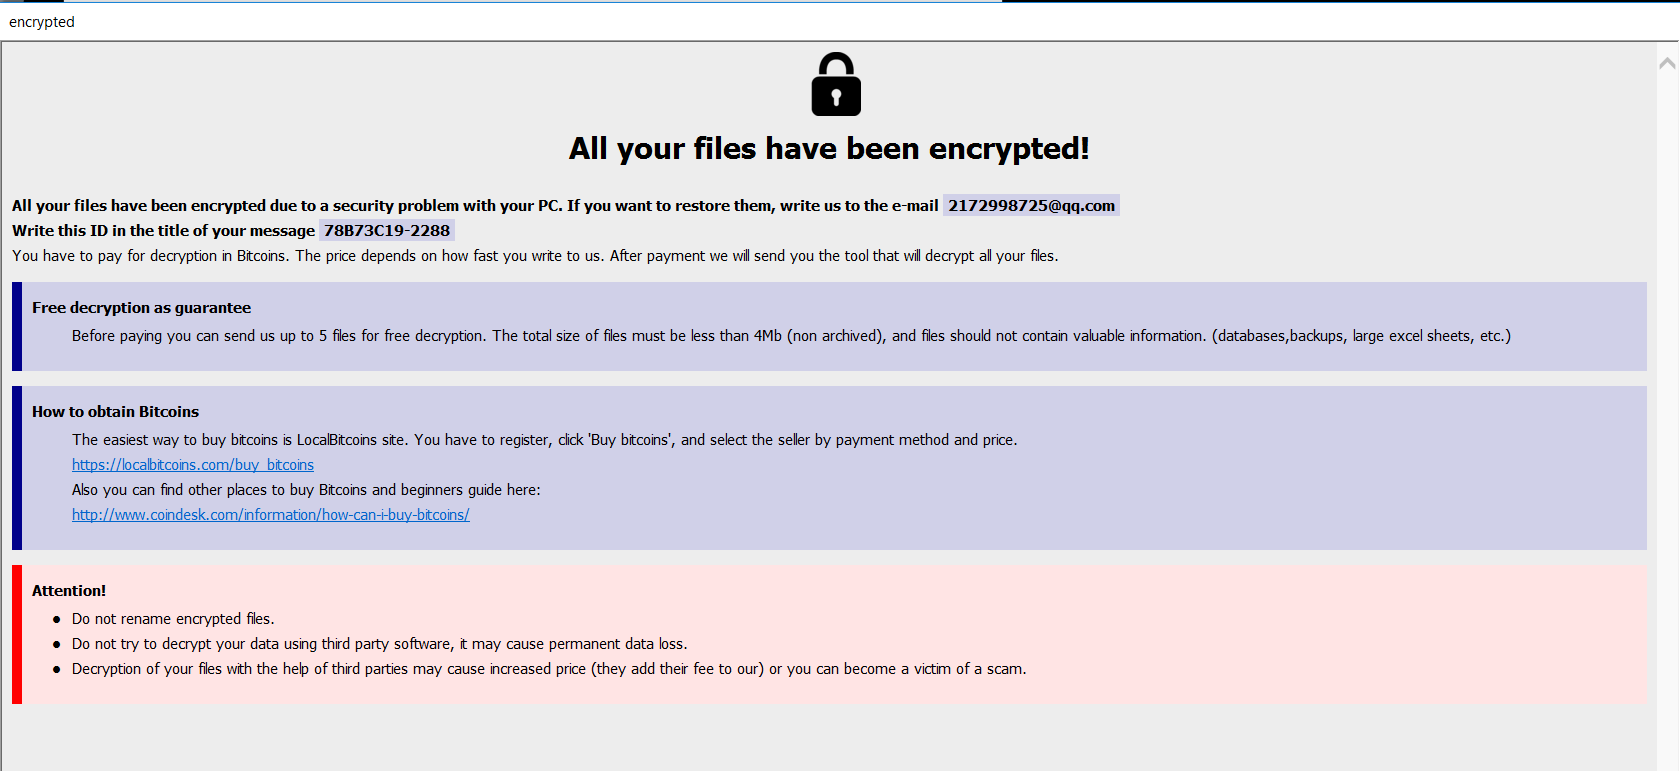Click the highlighted ID 78B73C19-2288
Image resolution: width=1680 pixels, height=771 pixels.
point(387,231)
